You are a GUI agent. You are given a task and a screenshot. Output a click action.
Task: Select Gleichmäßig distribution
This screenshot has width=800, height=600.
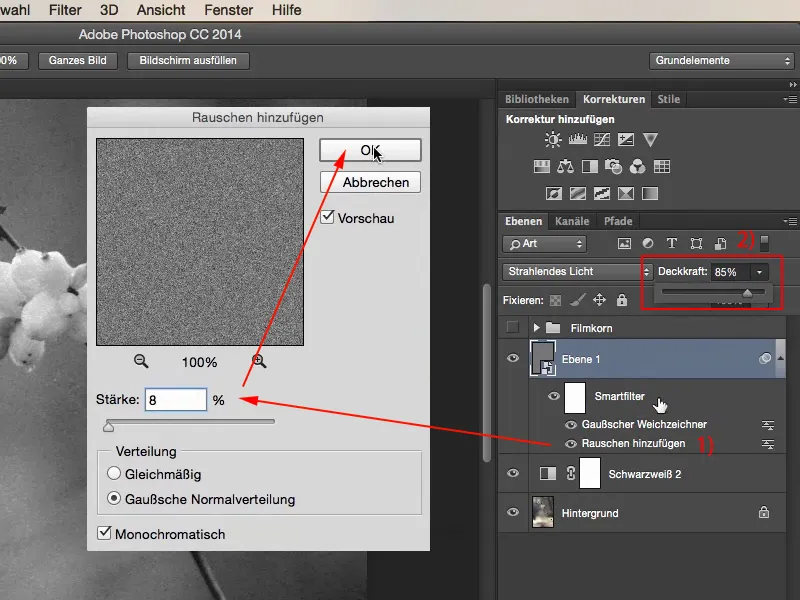point(114,473)
